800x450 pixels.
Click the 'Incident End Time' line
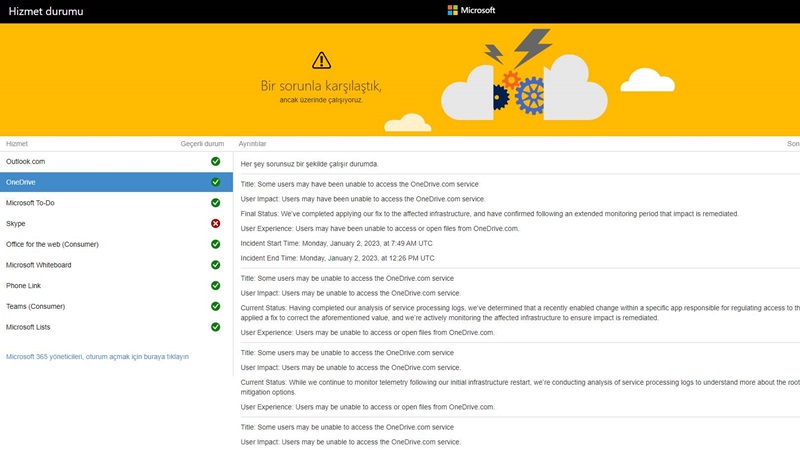tap(337, 258)
